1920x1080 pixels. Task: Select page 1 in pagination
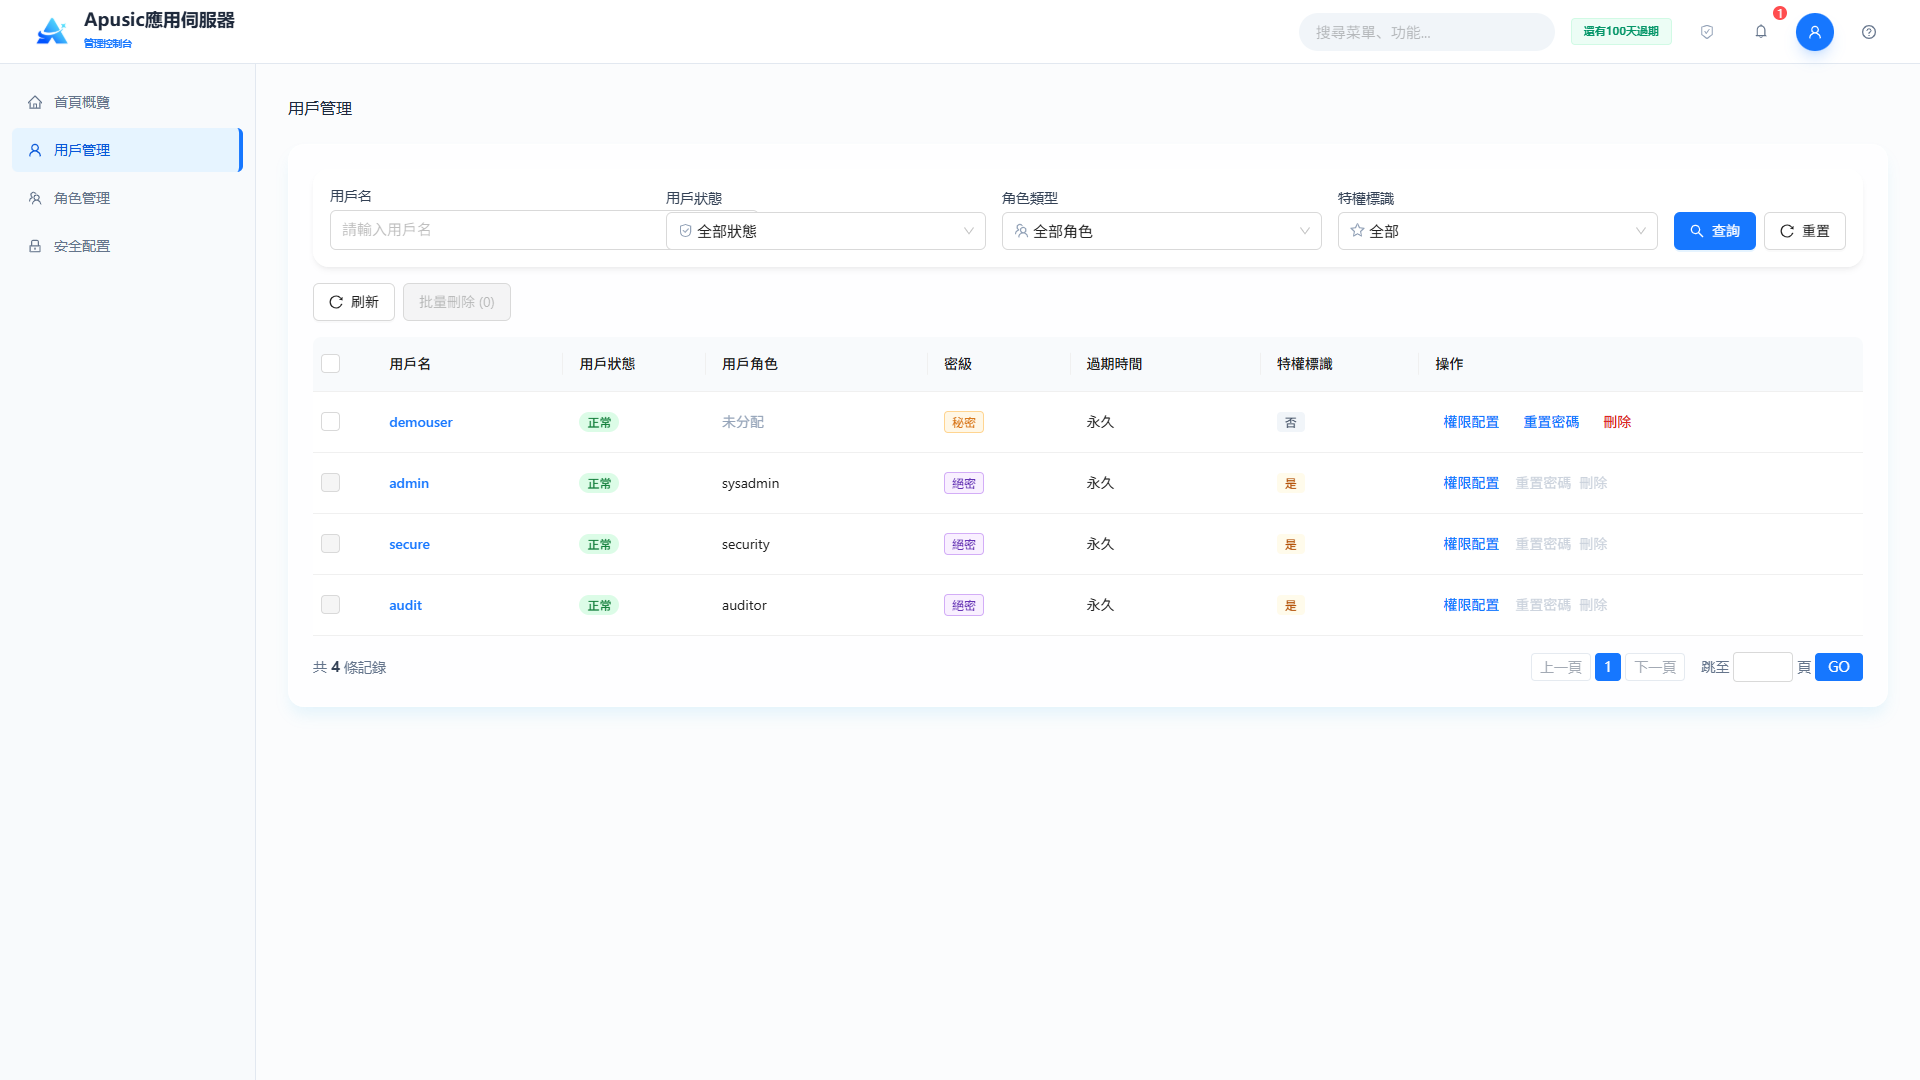point(1608,667)
